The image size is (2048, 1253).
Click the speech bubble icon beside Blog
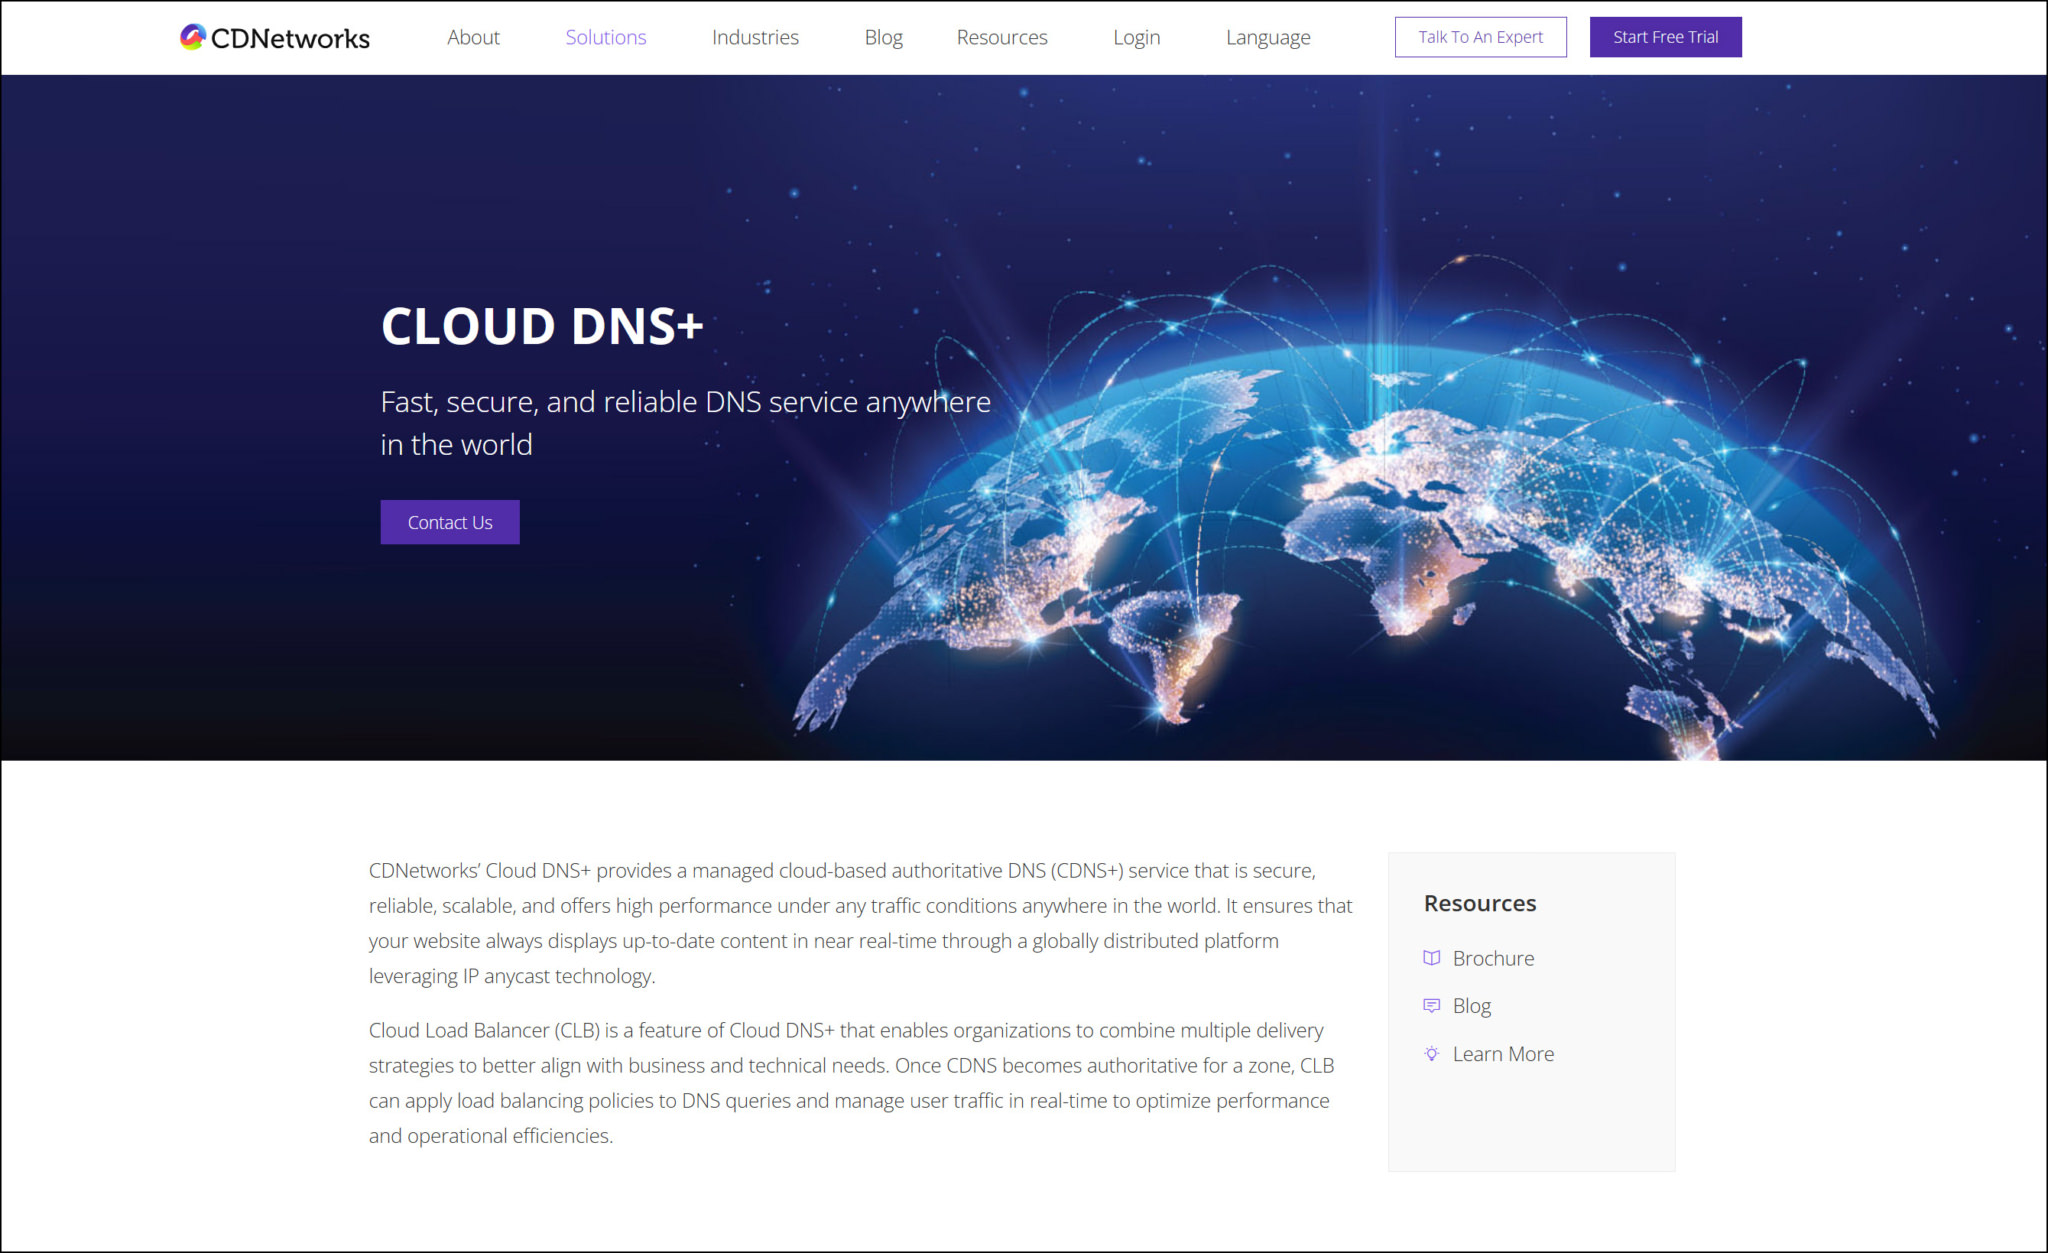[x=1433, y=1005]
